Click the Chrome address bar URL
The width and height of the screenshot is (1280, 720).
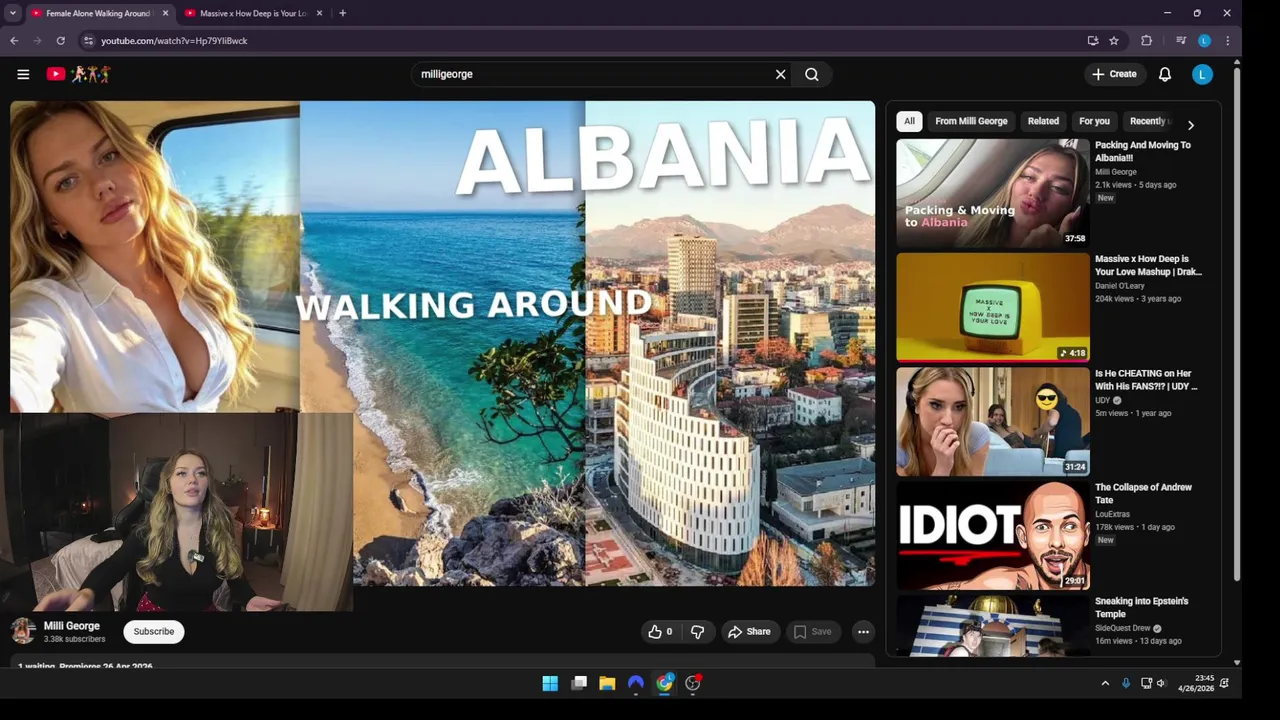click(174, 41)
